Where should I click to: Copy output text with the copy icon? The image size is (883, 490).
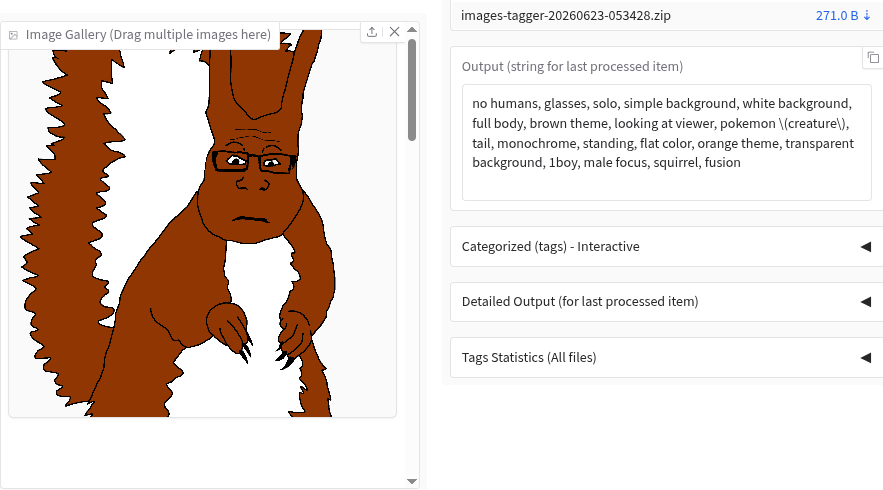click(873, 57)
